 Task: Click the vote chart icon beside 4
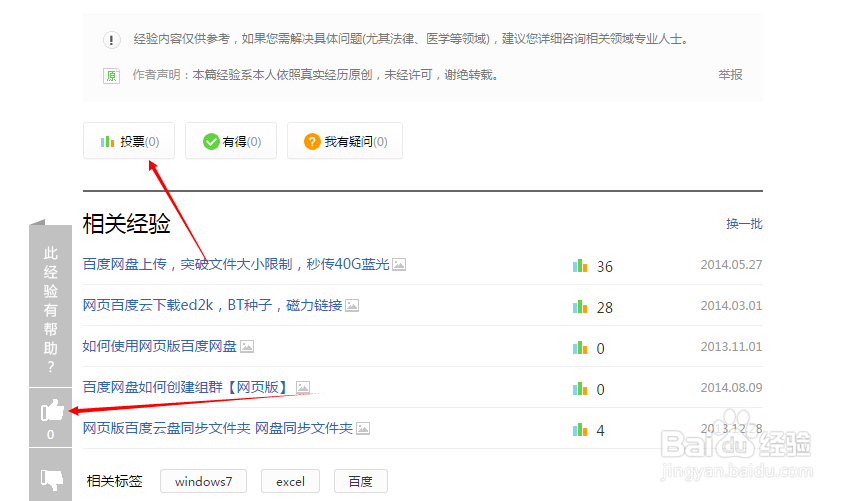click(x=580, y=430)
